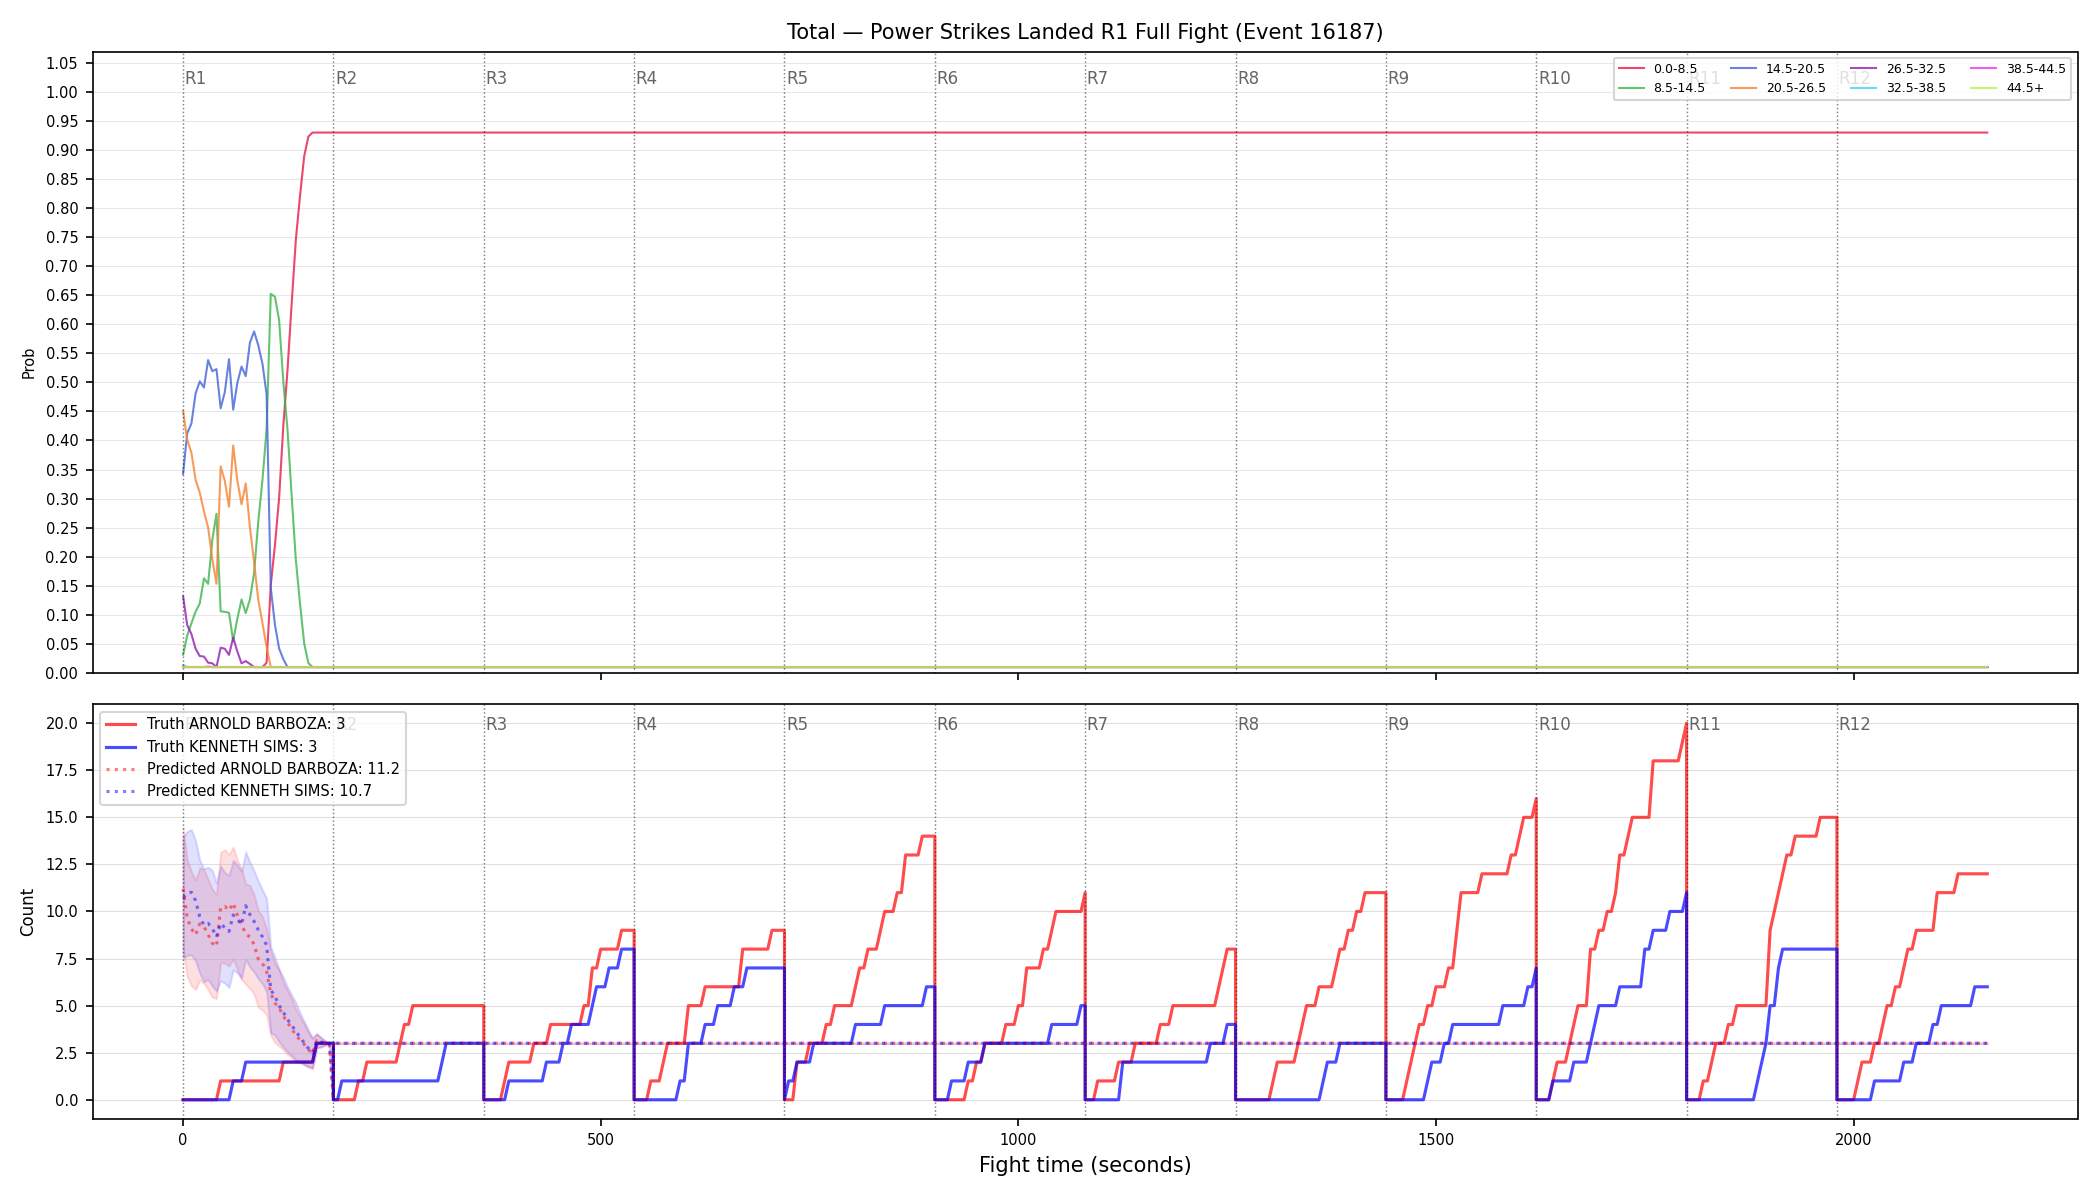Click the blue line swatch beside Truth KENNETH SIMS
The image size is (2100, 1200).
coord(122,746)
